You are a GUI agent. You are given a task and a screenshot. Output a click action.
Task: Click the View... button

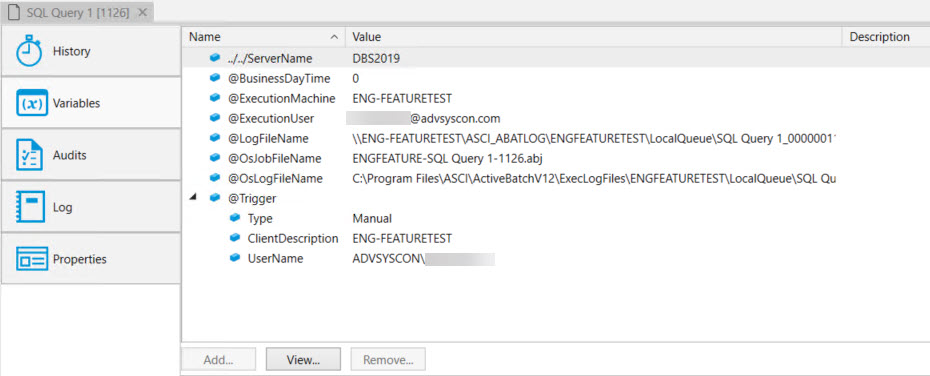pyautogui.click(x=303, y=359)
